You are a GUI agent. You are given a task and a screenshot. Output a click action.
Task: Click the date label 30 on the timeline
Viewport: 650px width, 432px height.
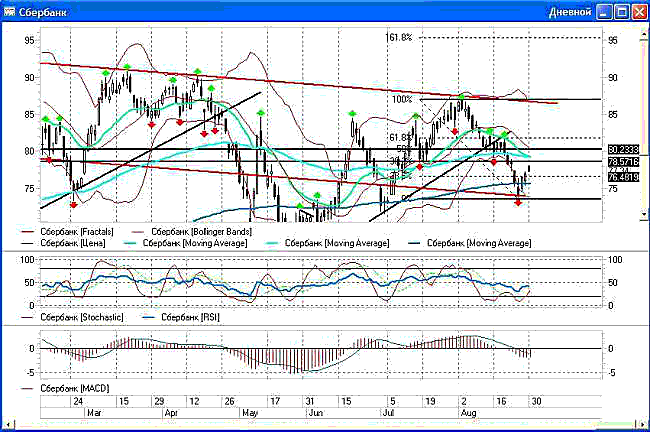coord(536,401)
